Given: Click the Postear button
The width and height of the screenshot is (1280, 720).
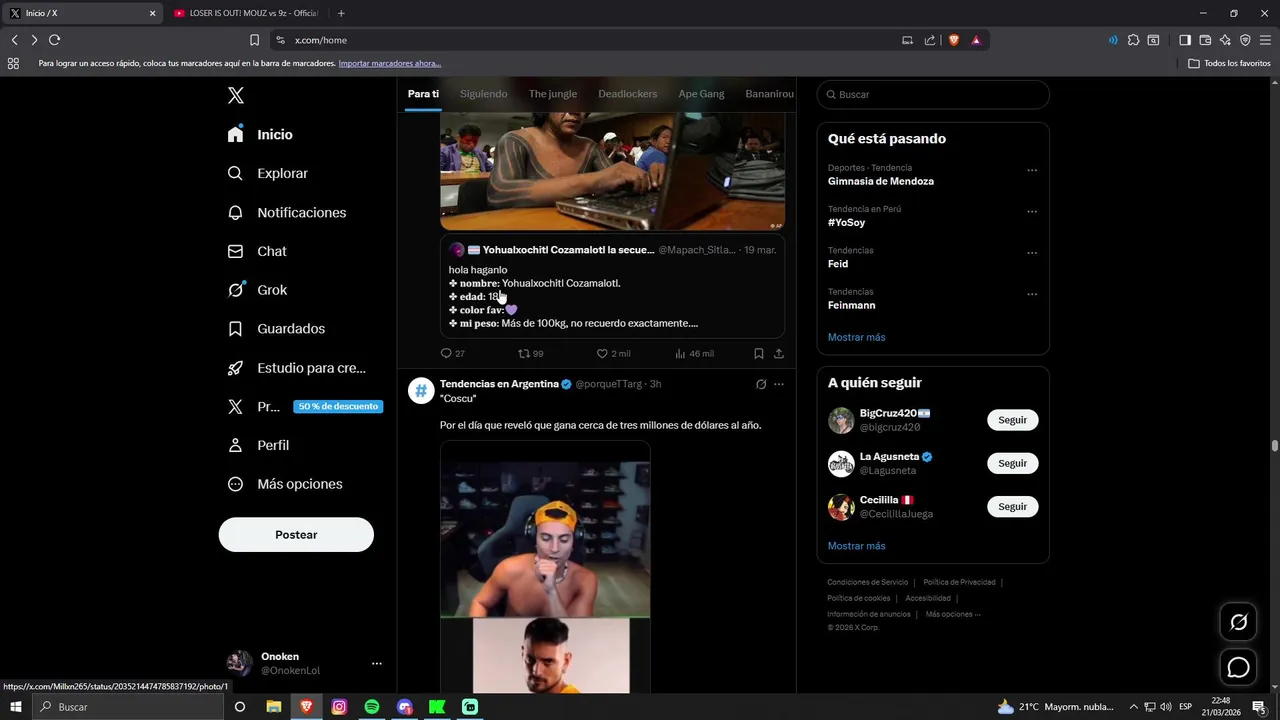Looking at the screenshot, I should [296, 535].
